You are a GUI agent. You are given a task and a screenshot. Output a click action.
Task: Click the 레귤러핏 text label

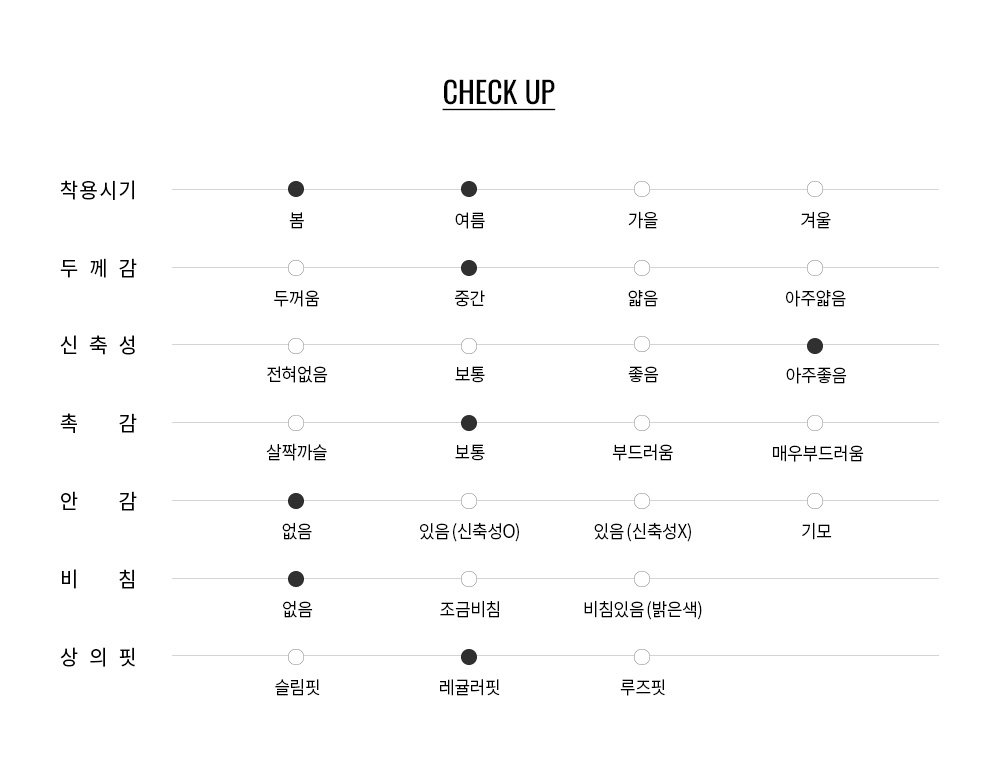pos(469,688)
